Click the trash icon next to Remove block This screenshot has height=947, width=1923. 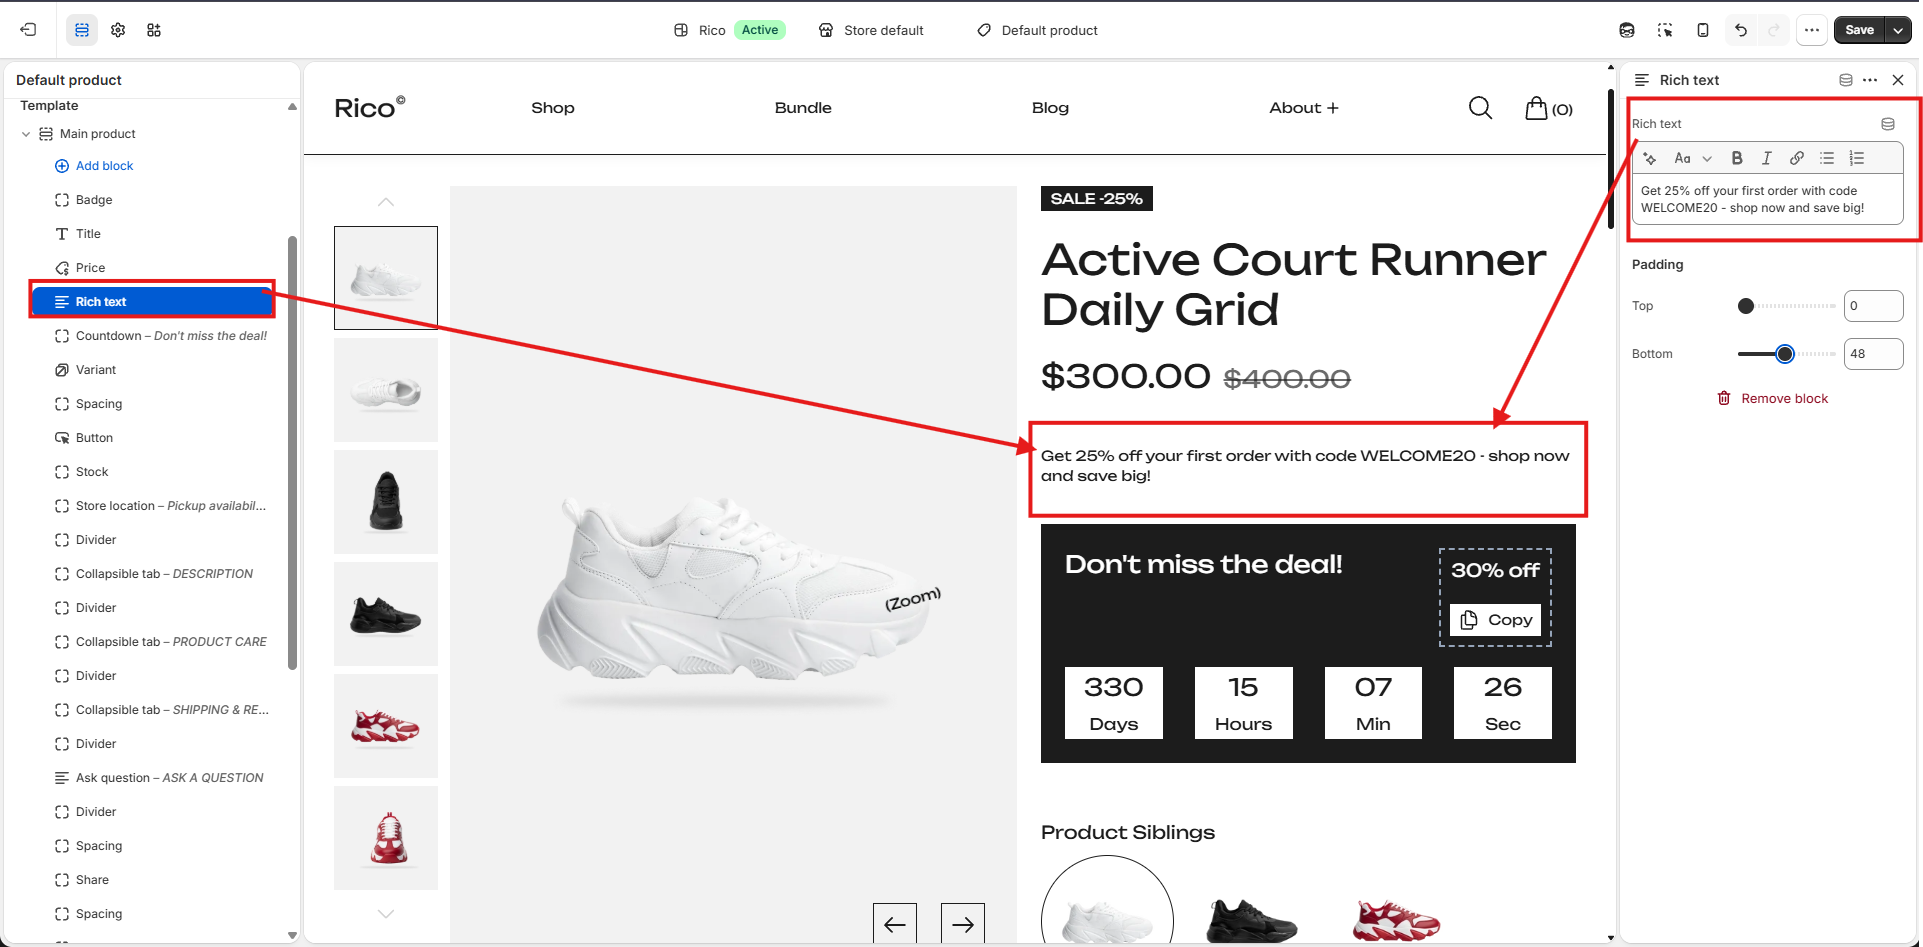coord(1724,398)
